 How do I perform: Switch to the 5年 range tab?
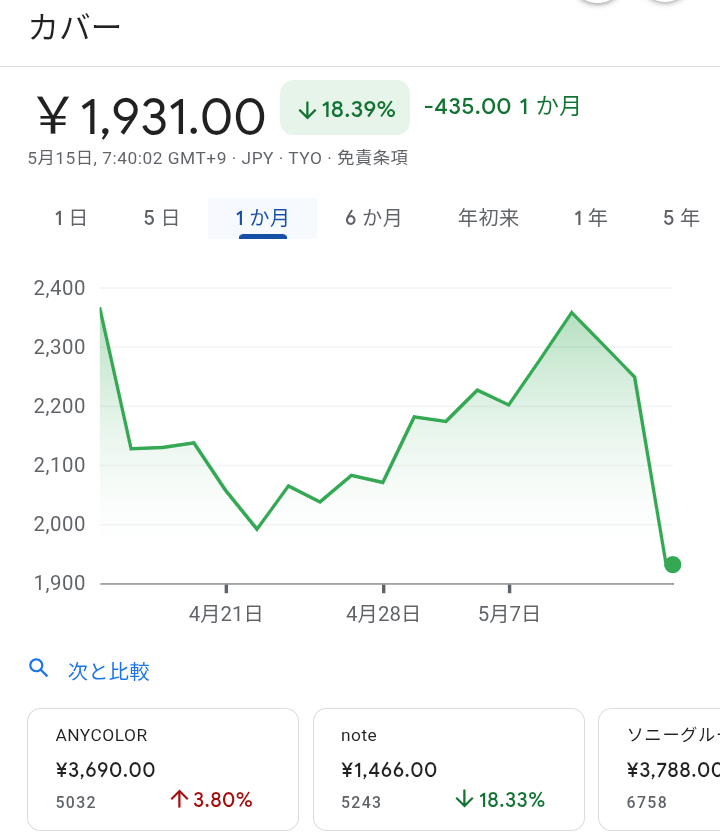tap(681, 218)
